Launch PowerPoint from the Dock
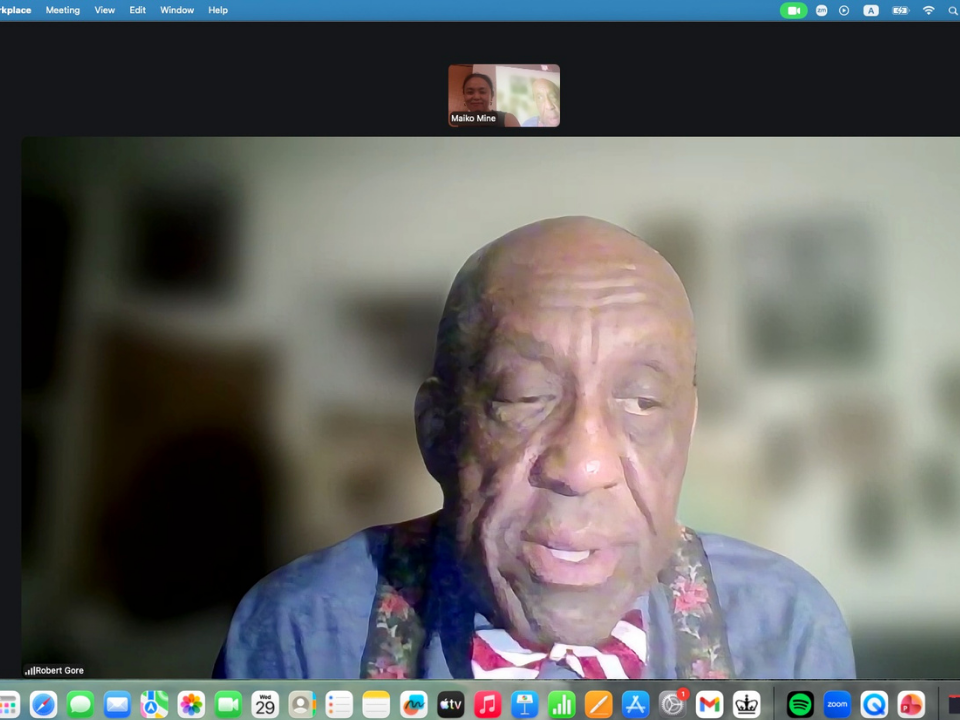This screenshot has height=720, width=960. [911, 705]
